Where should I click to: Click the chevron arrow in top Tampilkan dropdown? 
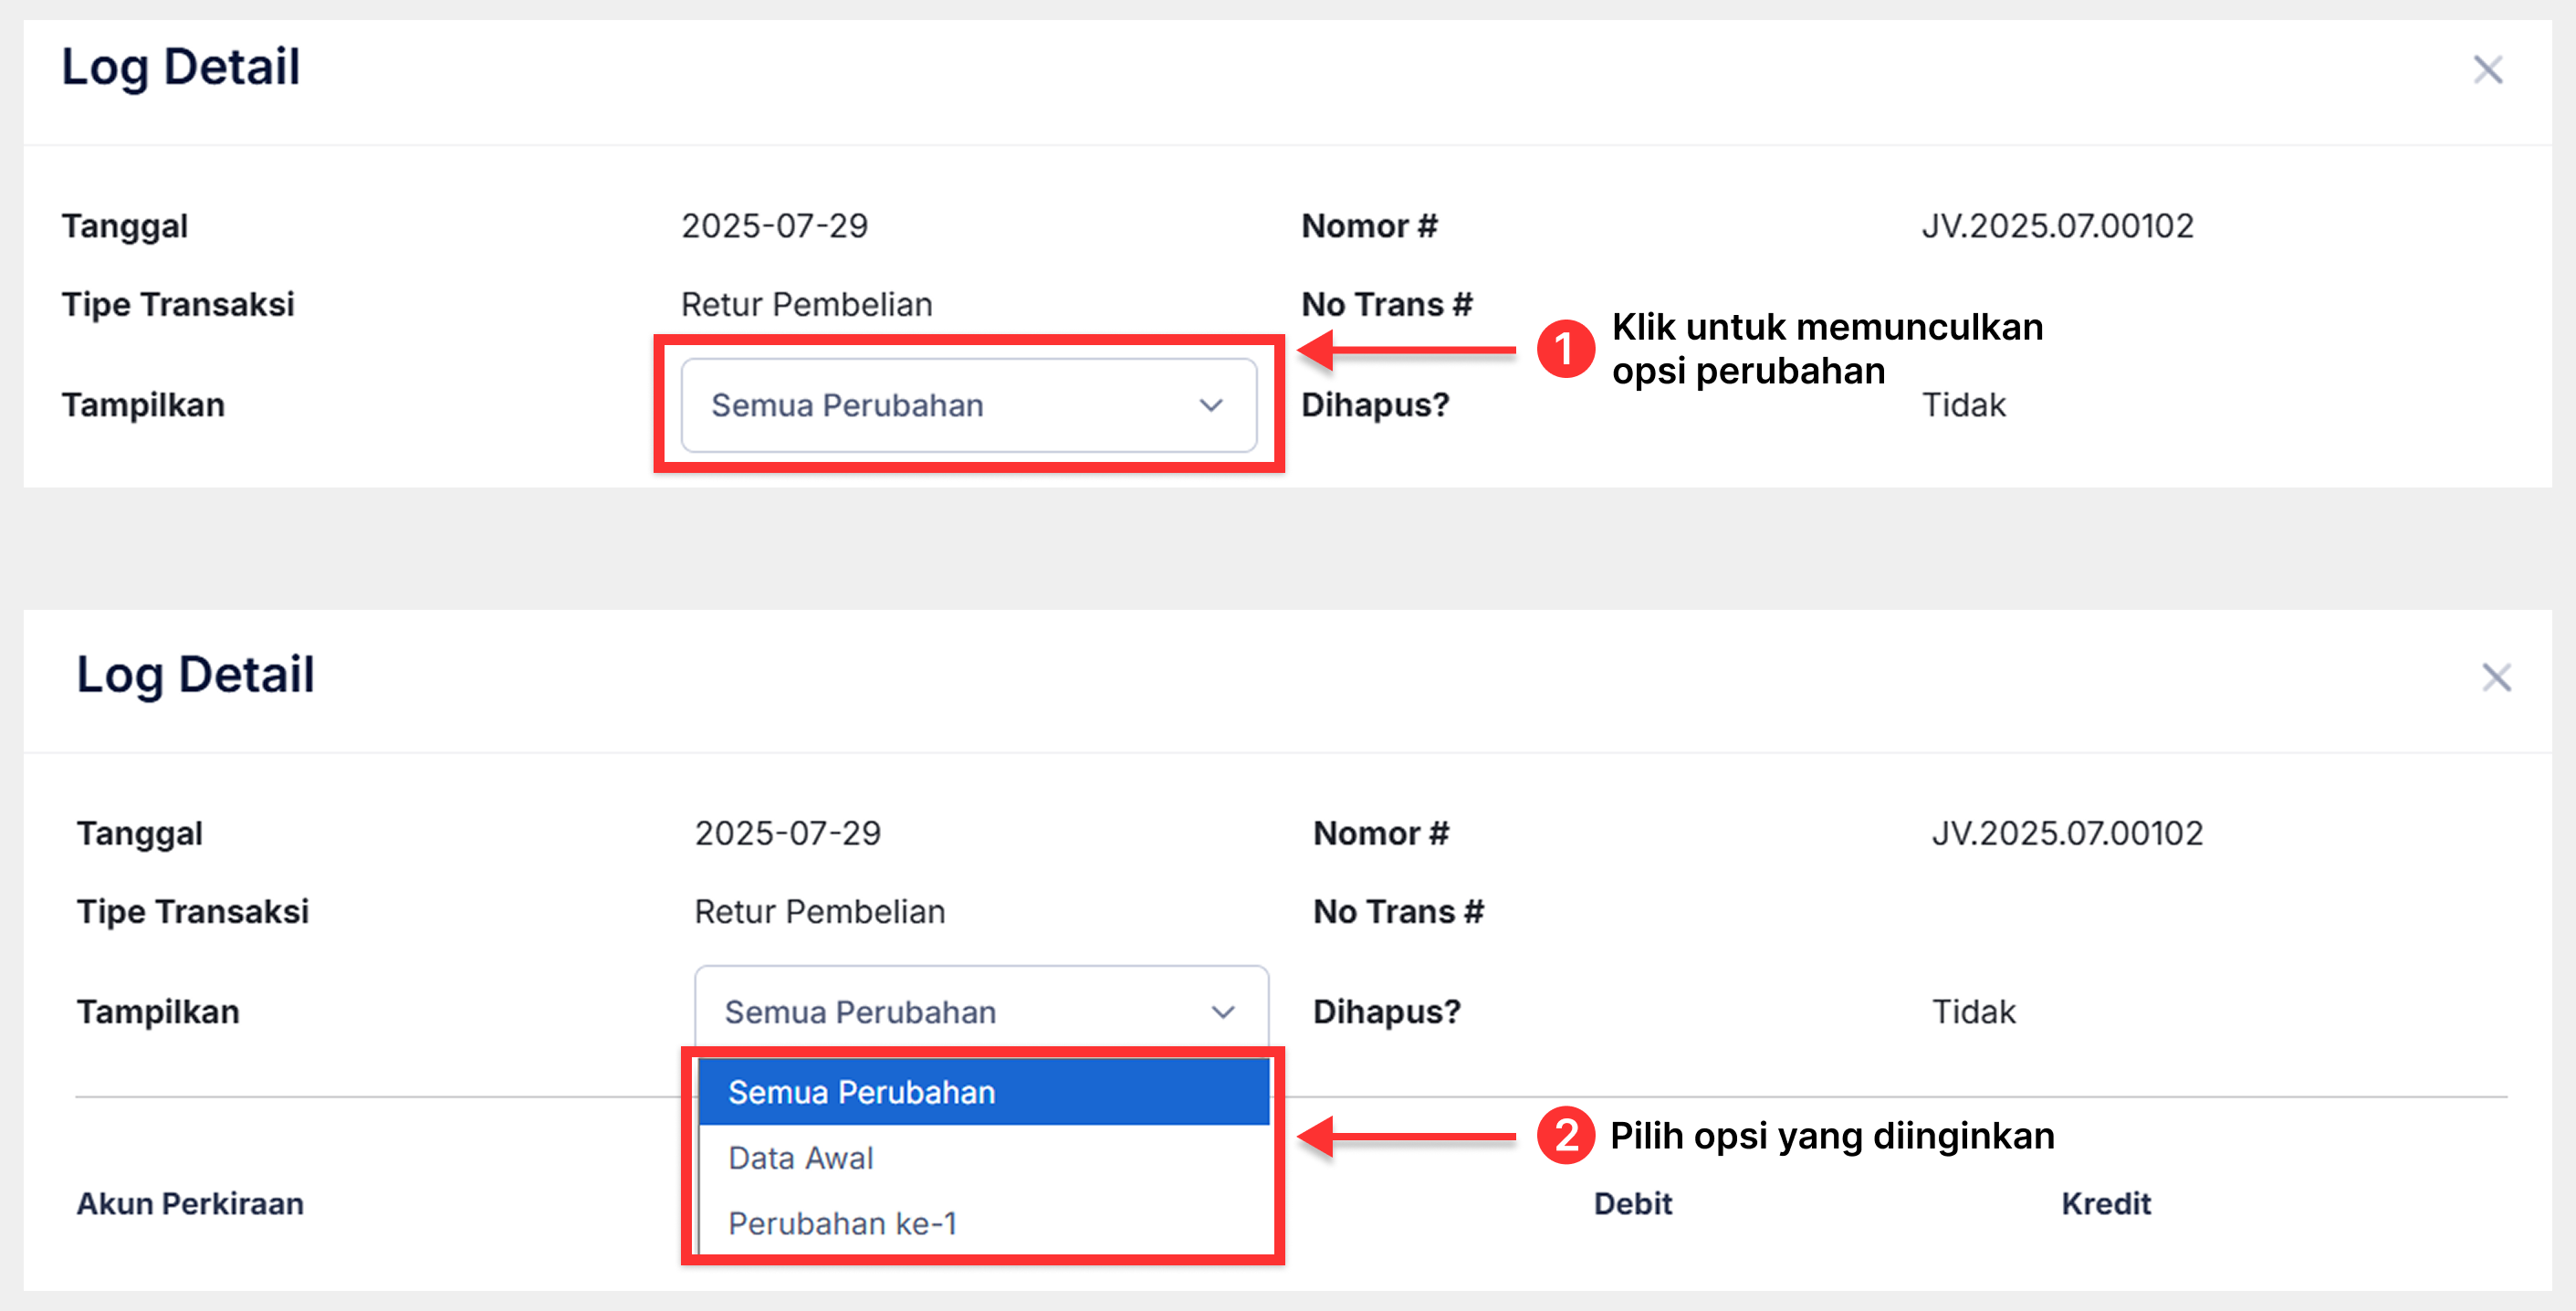[1211, 405]
